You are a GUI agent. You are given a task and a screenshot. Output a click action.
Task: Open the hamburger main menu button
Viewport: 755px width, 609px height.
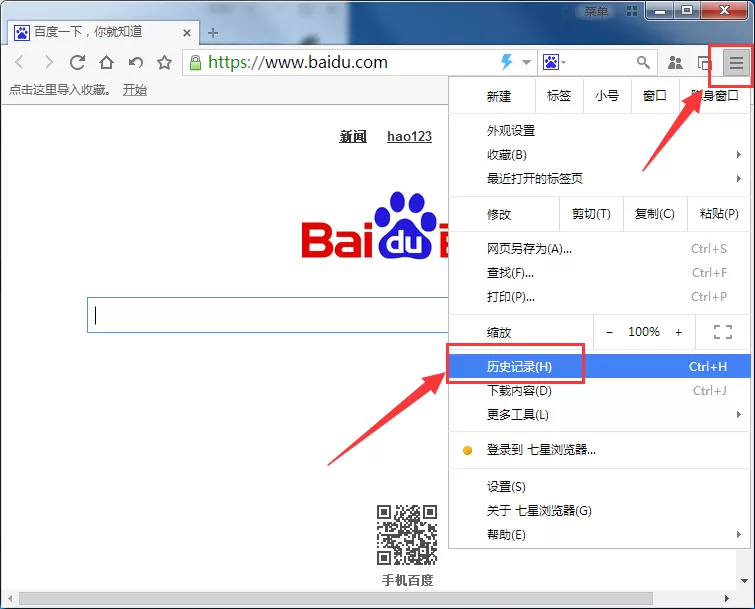pos(736,63)
